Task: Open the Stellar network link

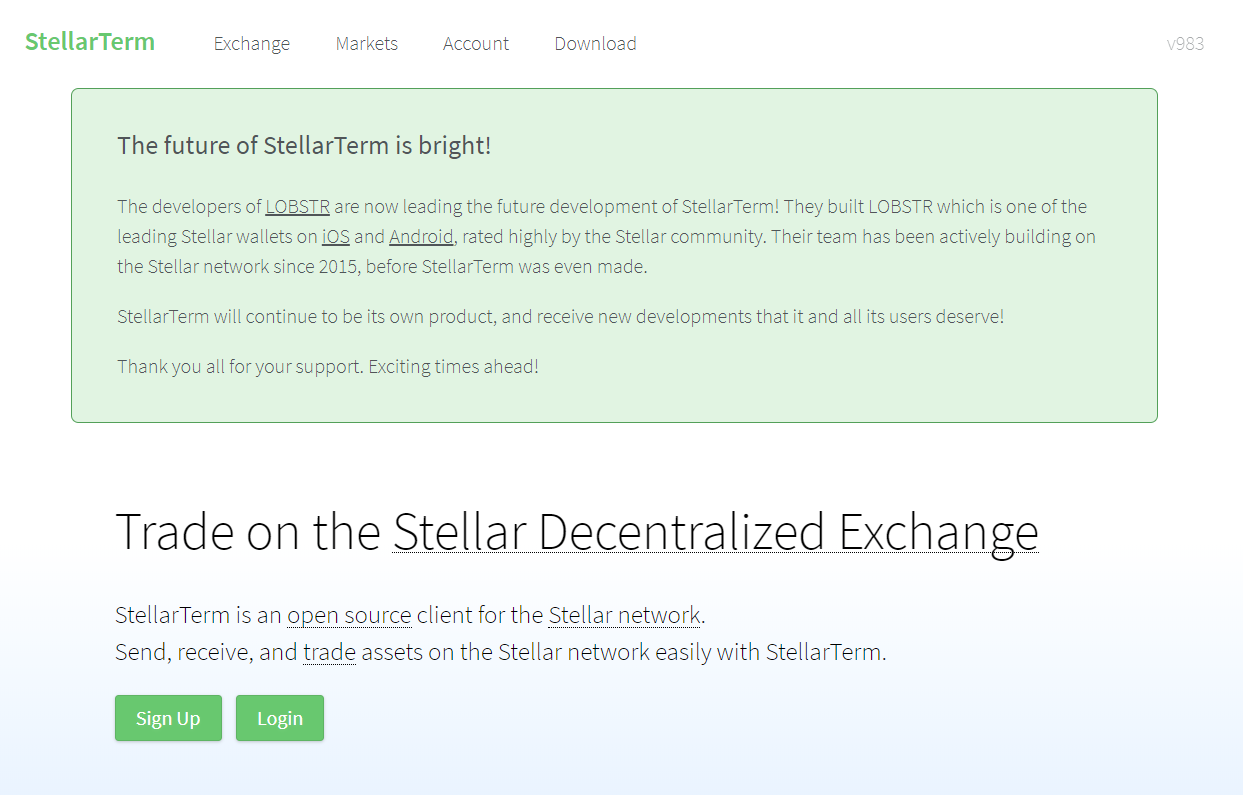Action: 624,615
